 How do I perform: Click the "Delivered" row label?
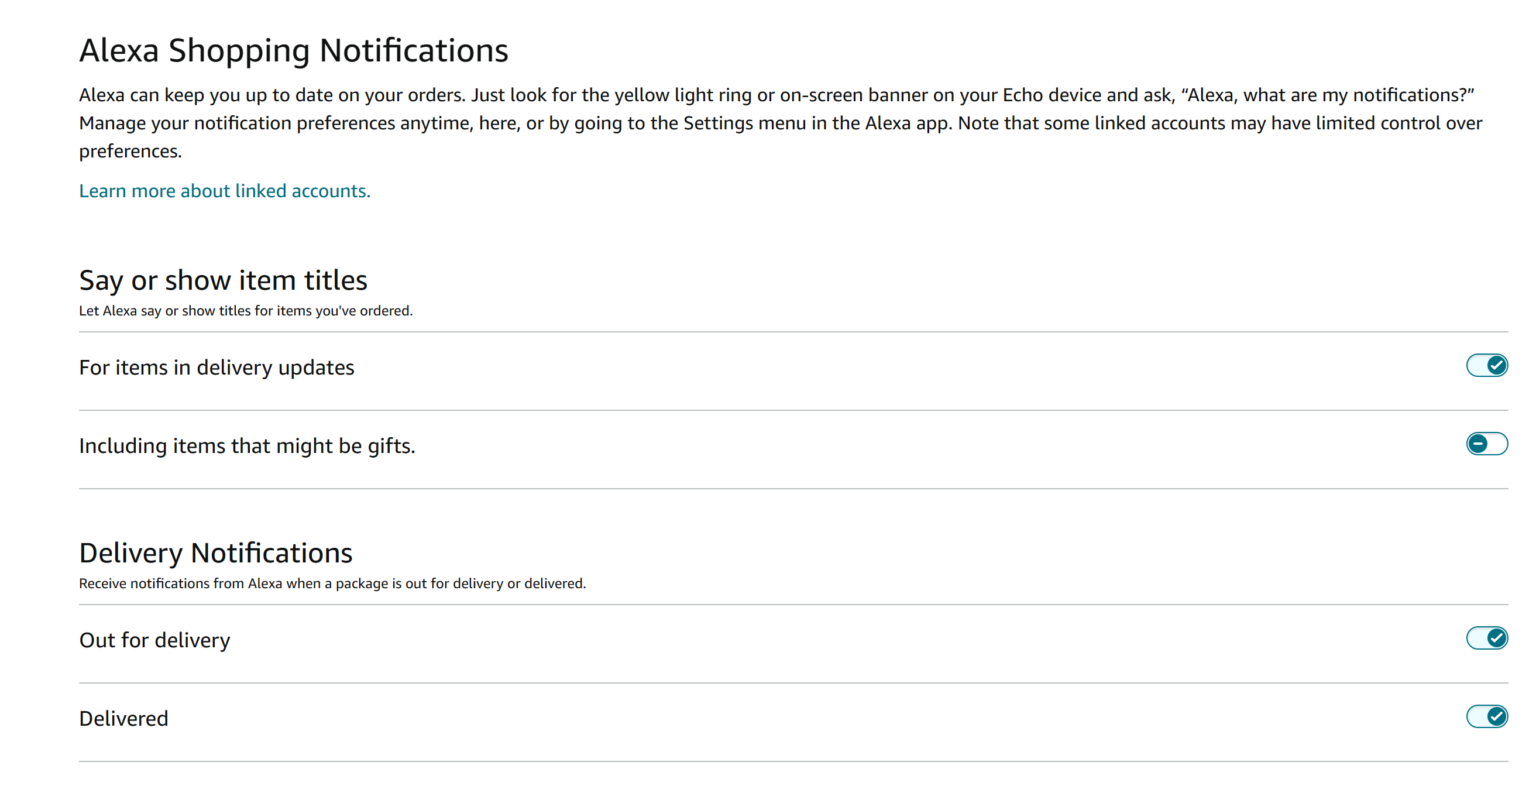tap(123, 719)
